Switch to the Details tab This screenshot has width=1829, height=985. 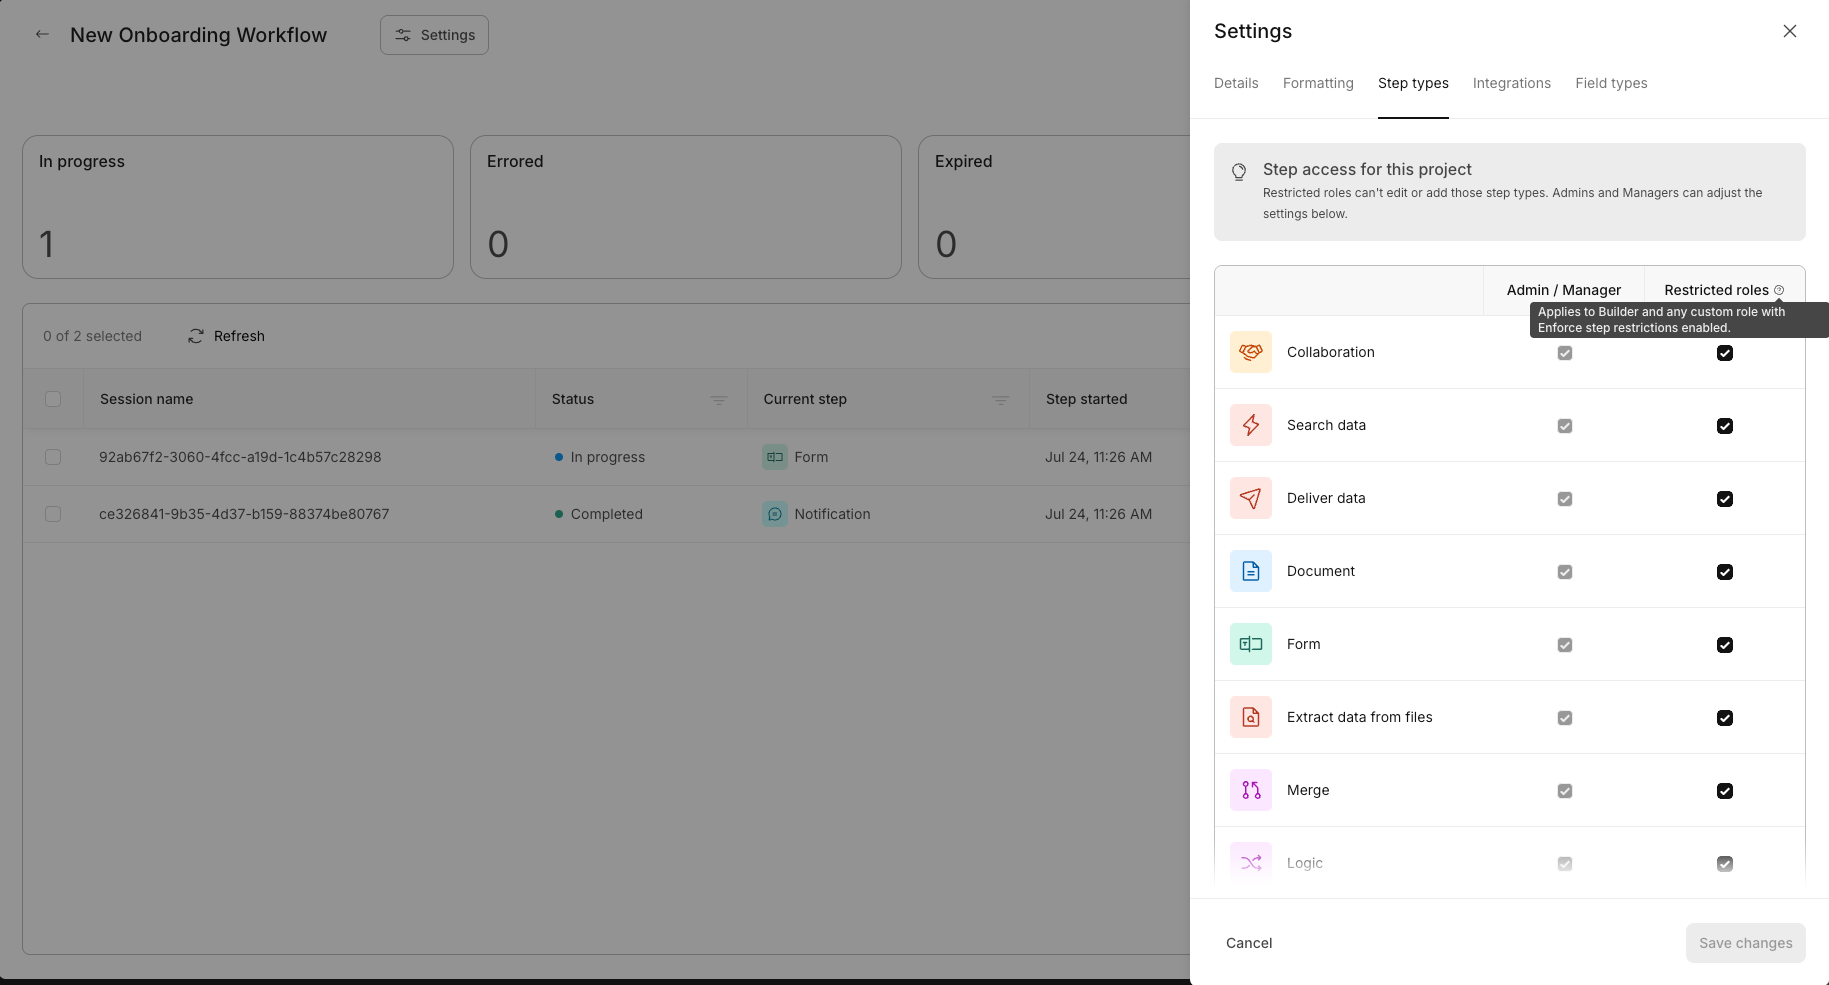pos(1236,83)
